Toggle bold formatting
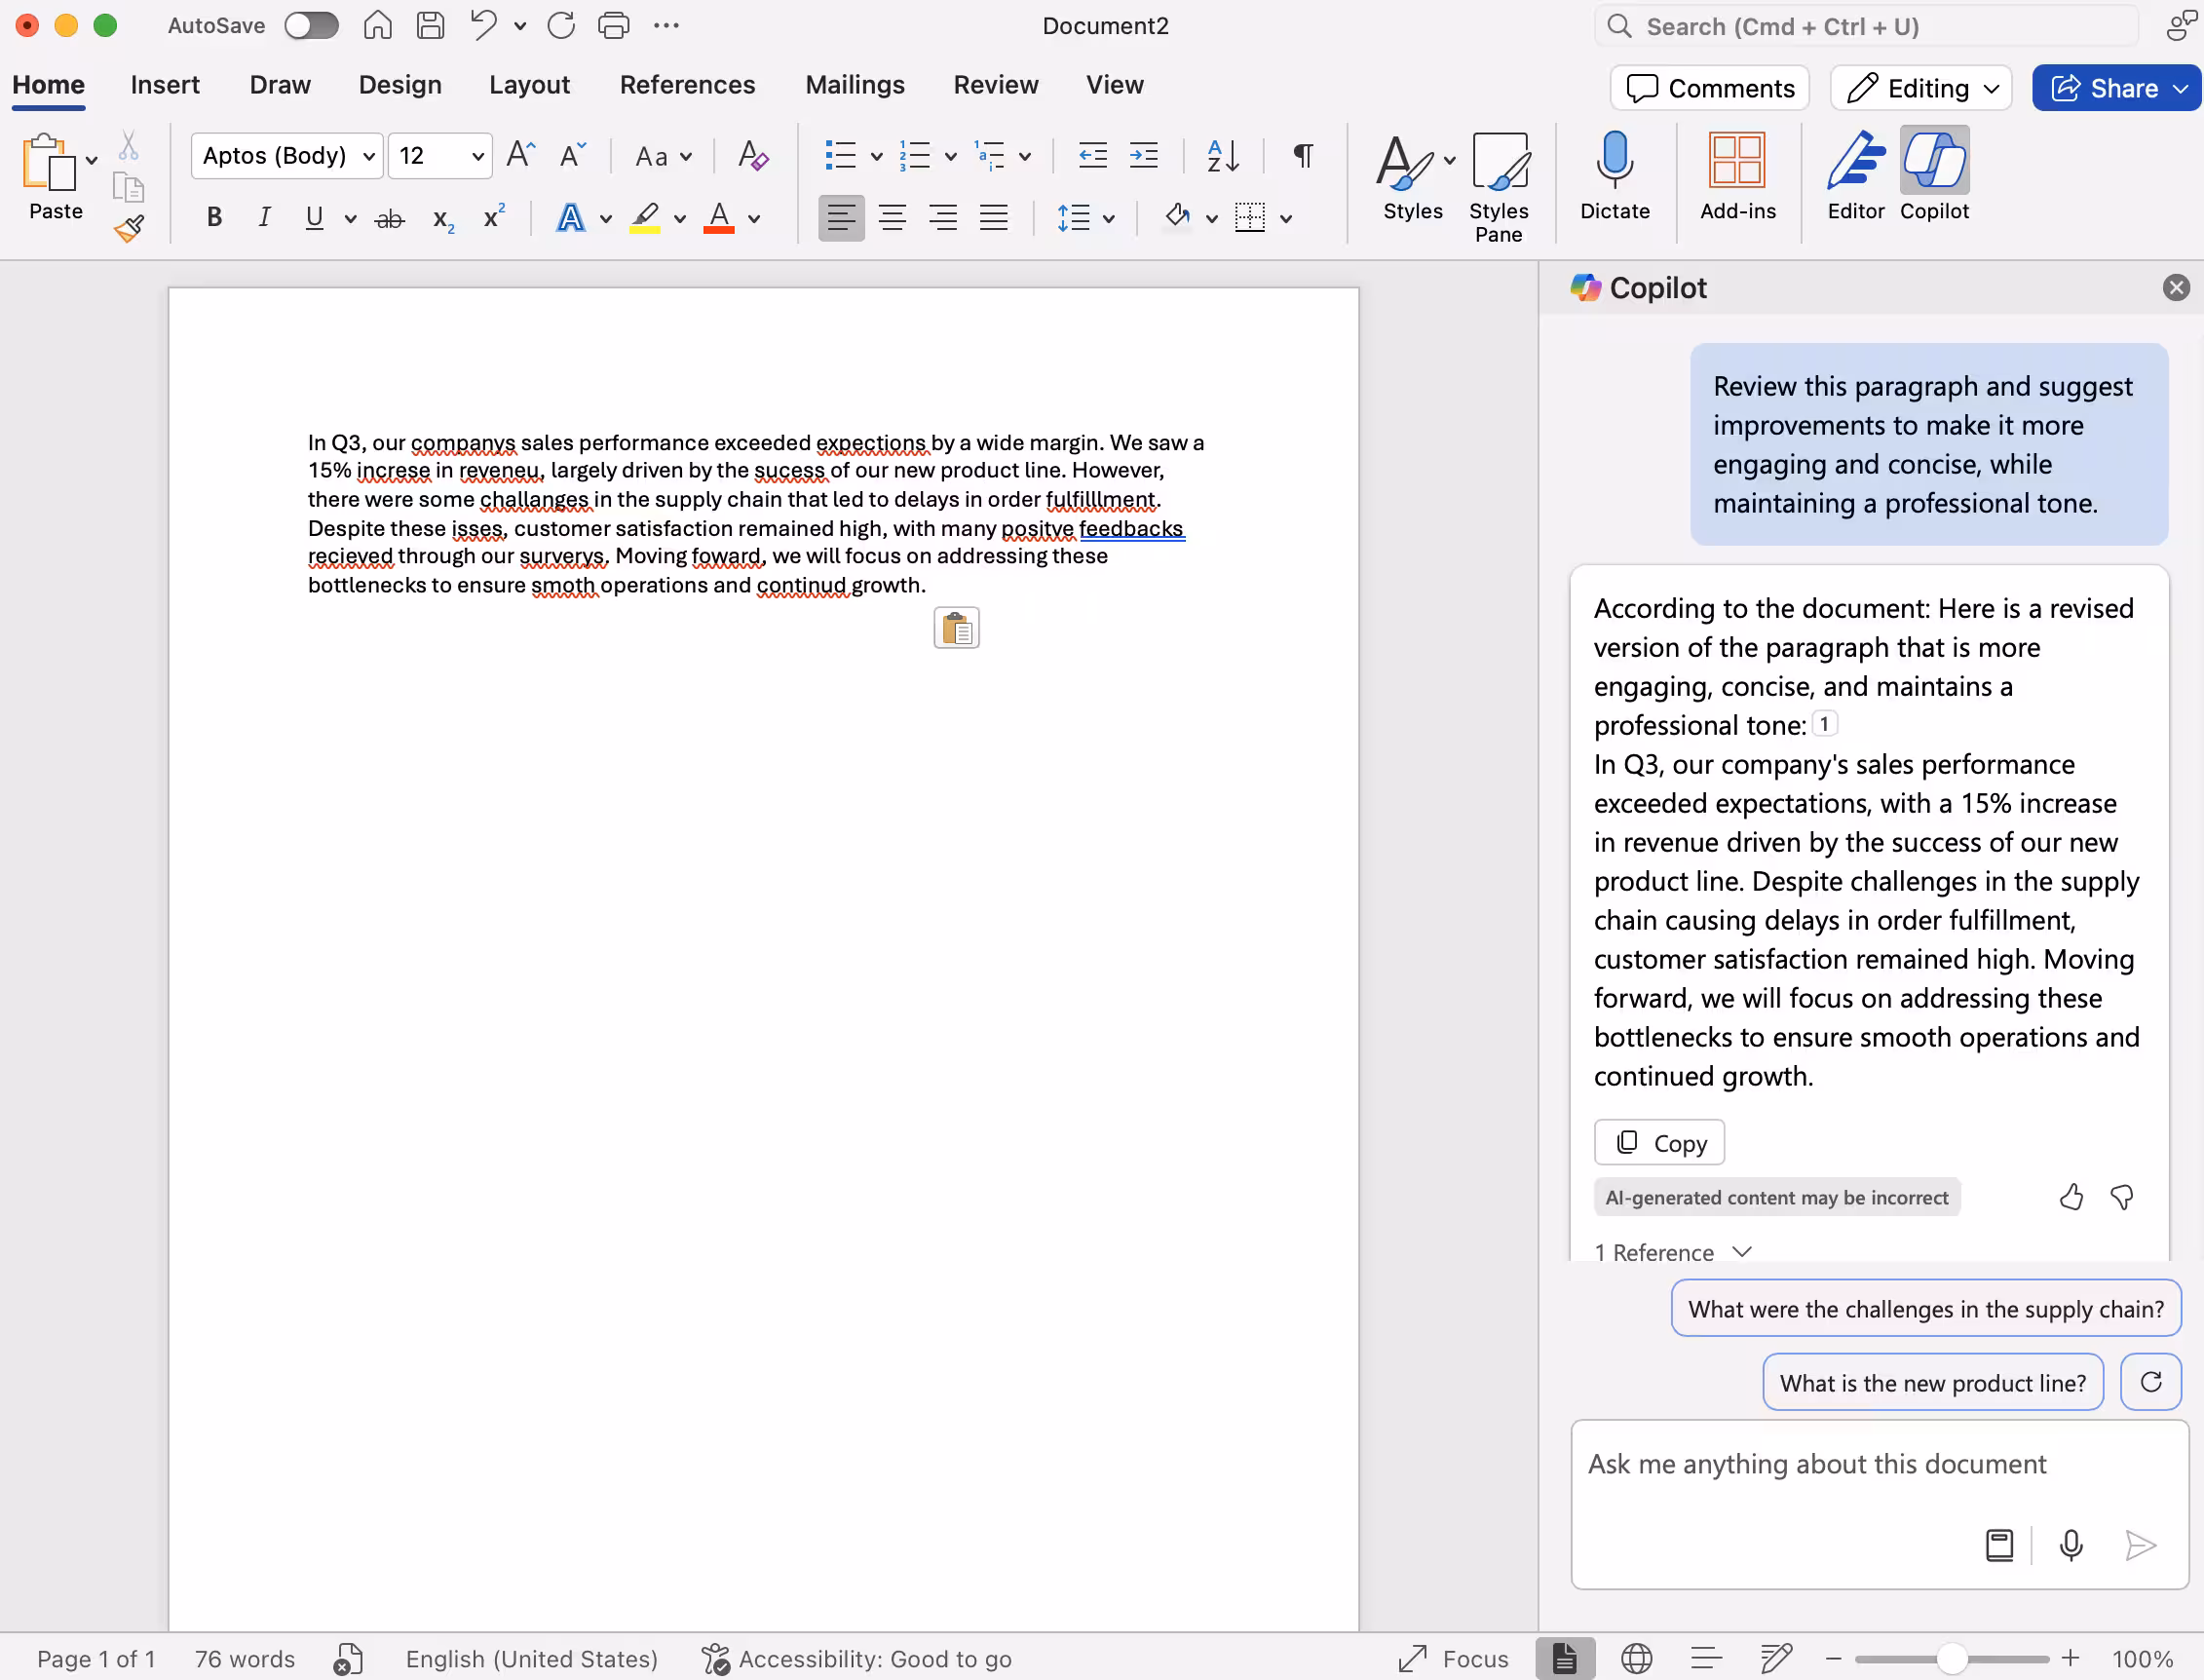The height and width of the screenshot is (1680, 2204). pyautogui.click(x=214, y=217)
